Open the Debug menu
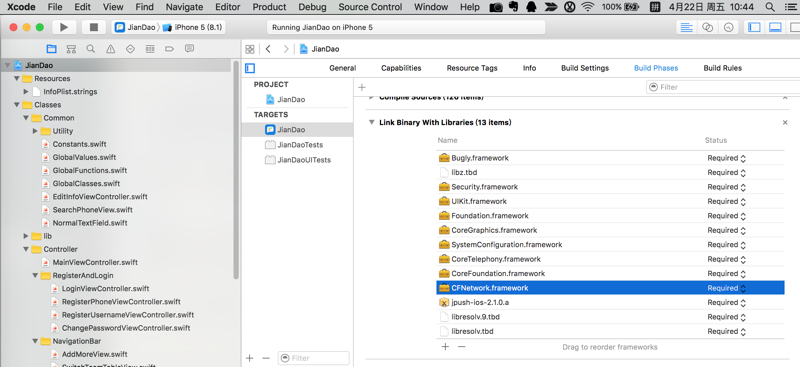Viewport: 800px width, 367px height. coord(312,7)
